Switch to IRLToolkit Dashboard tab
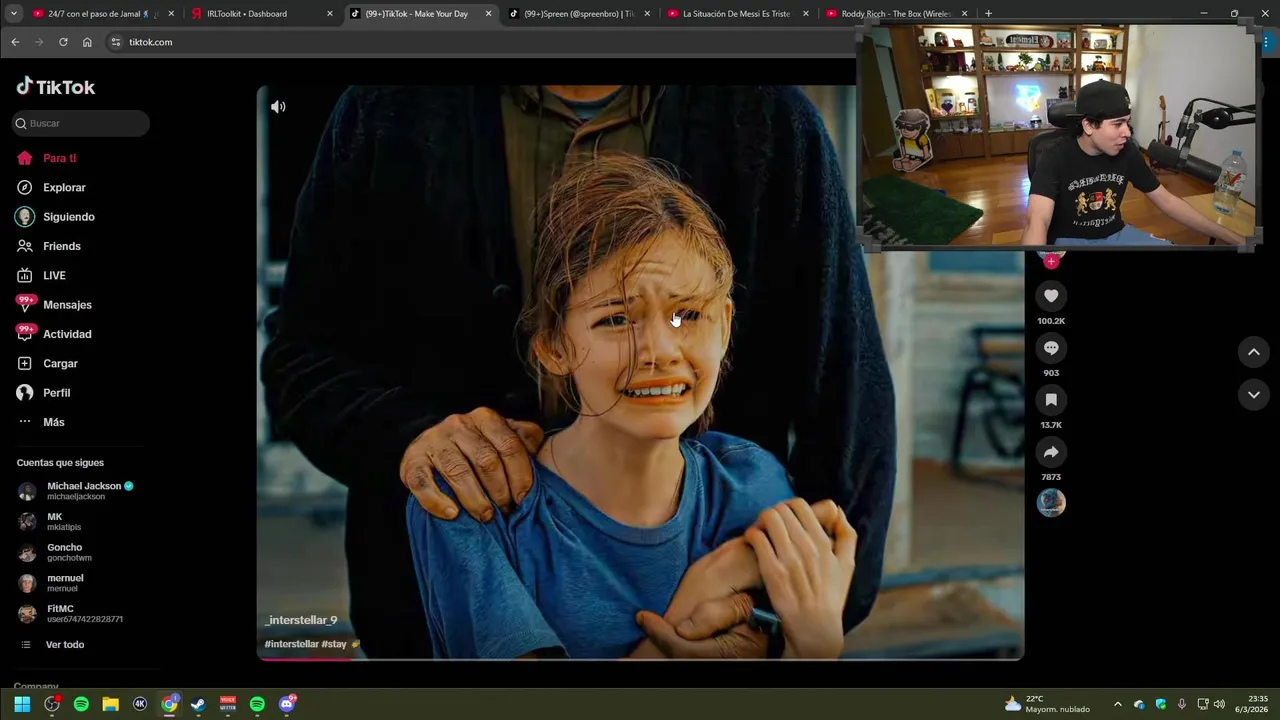1280x720 pixels. pyautogui.click(x=262, y=14)
